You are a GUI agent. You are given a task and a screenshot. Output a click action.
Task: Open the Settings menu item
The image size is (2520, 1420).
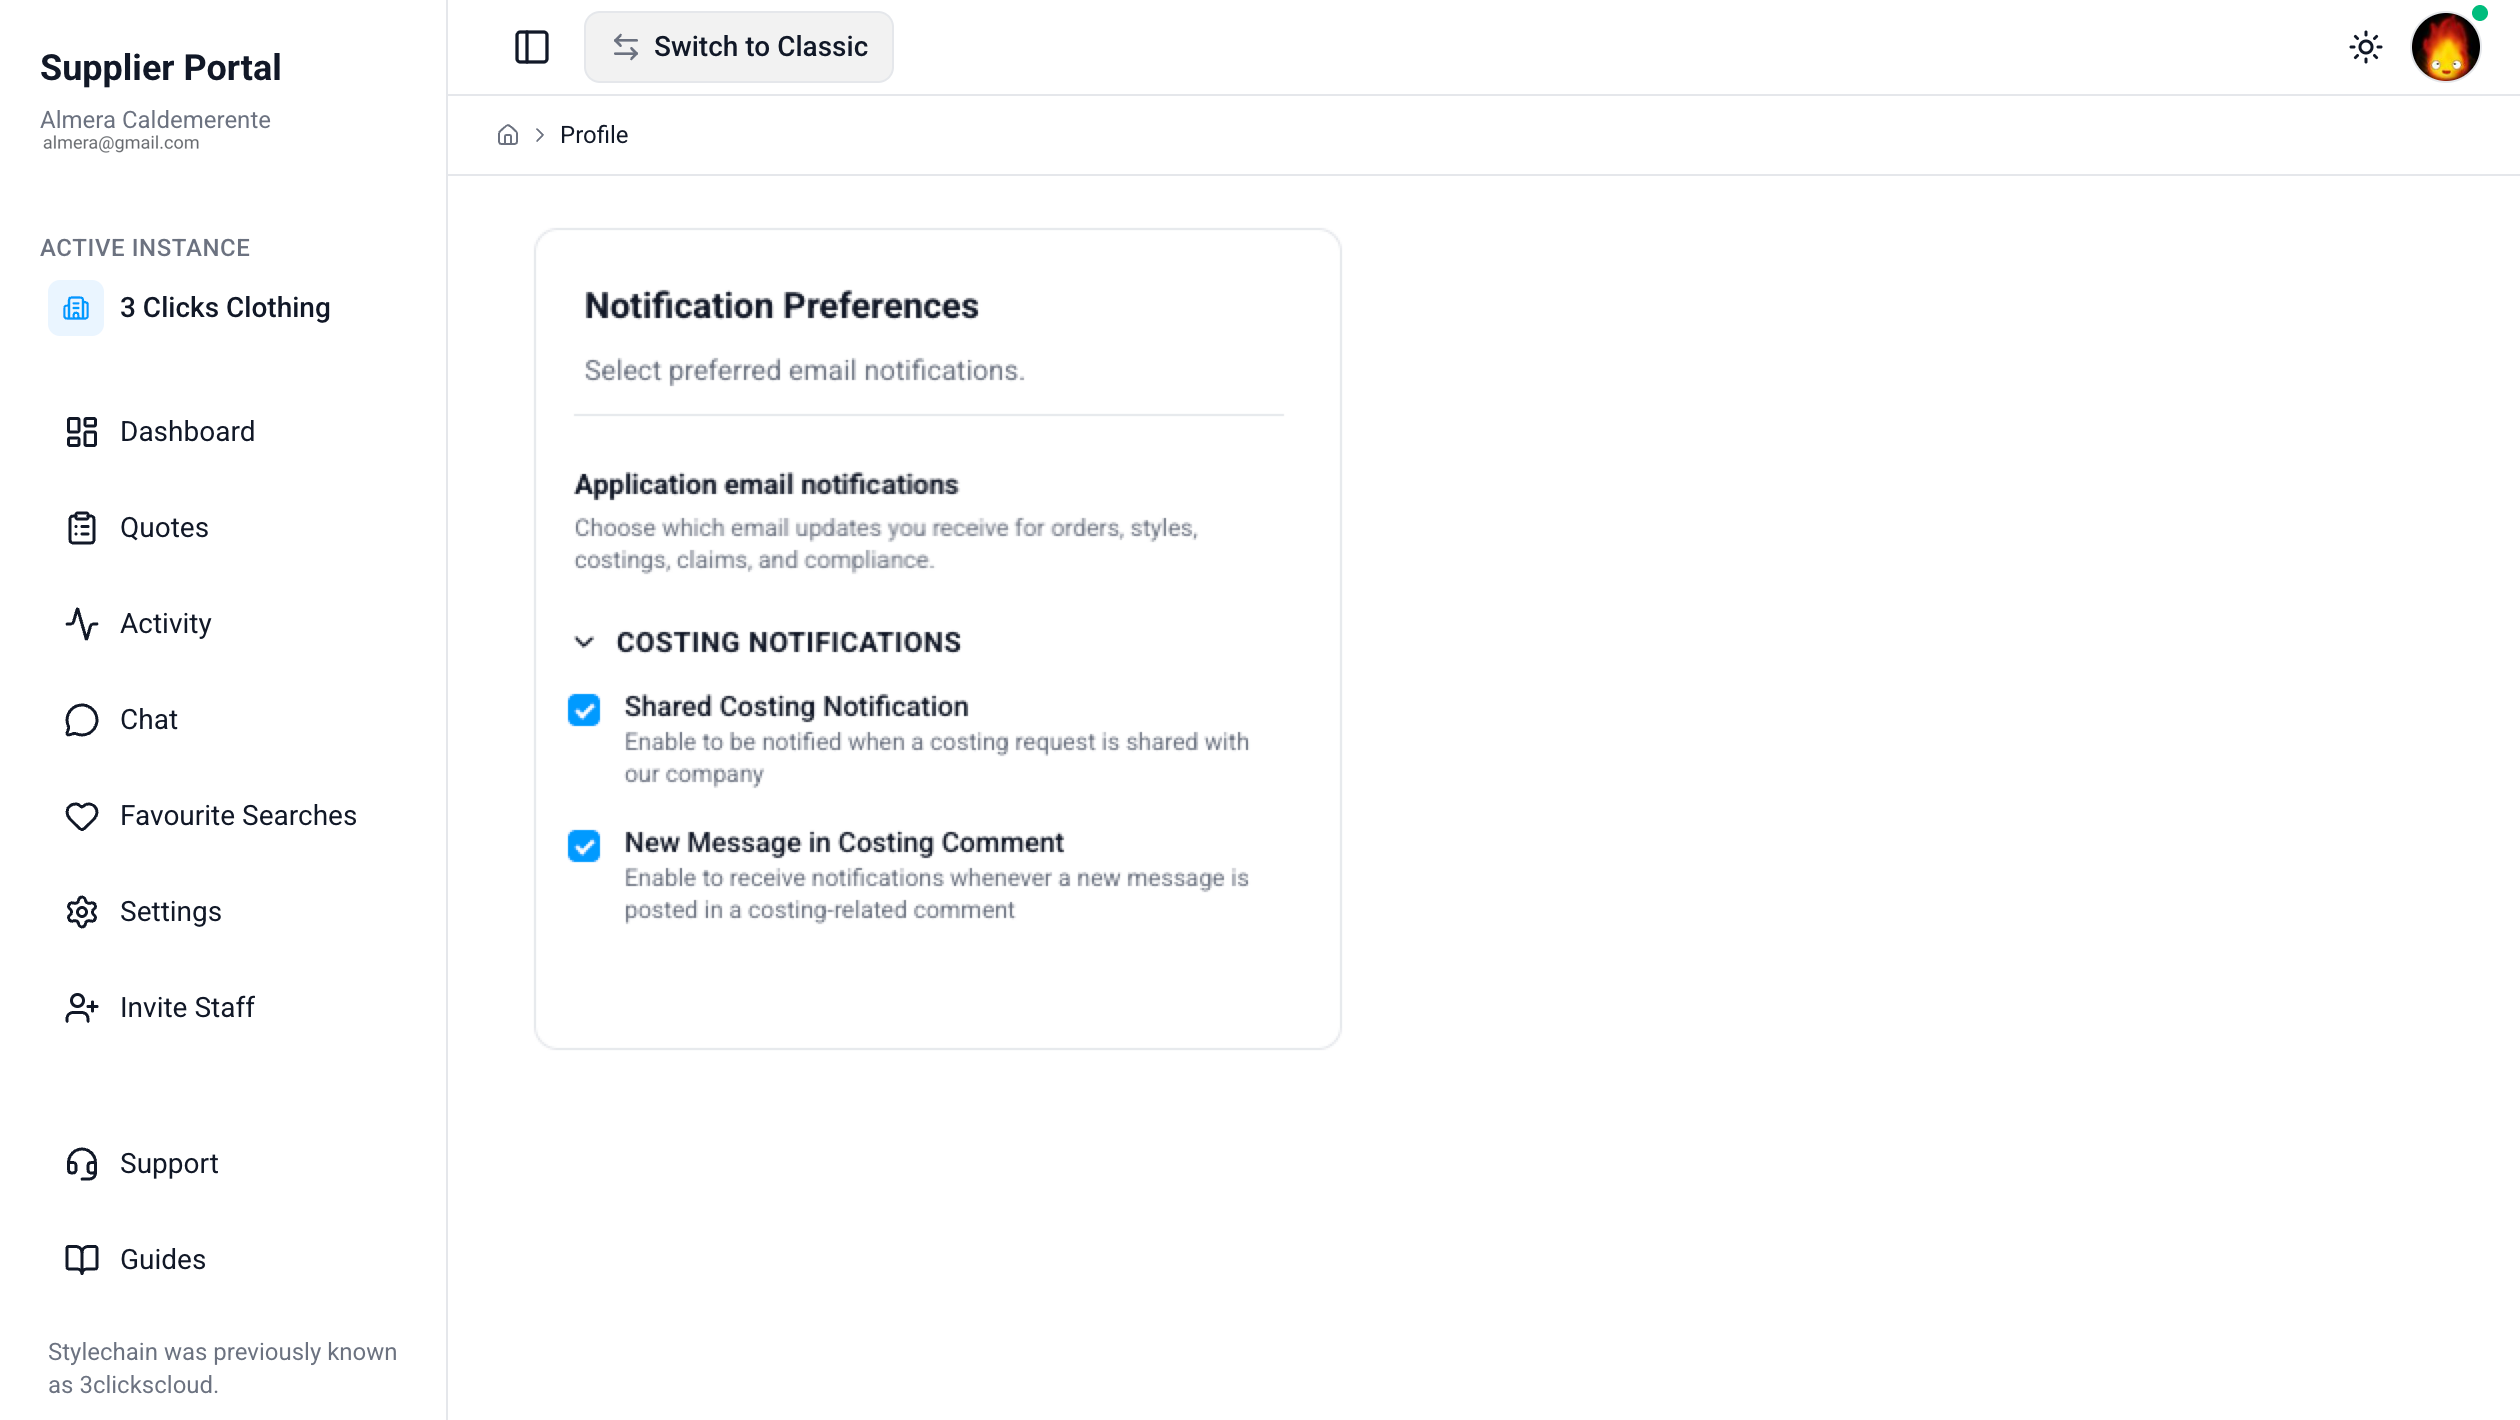[171, 912]
